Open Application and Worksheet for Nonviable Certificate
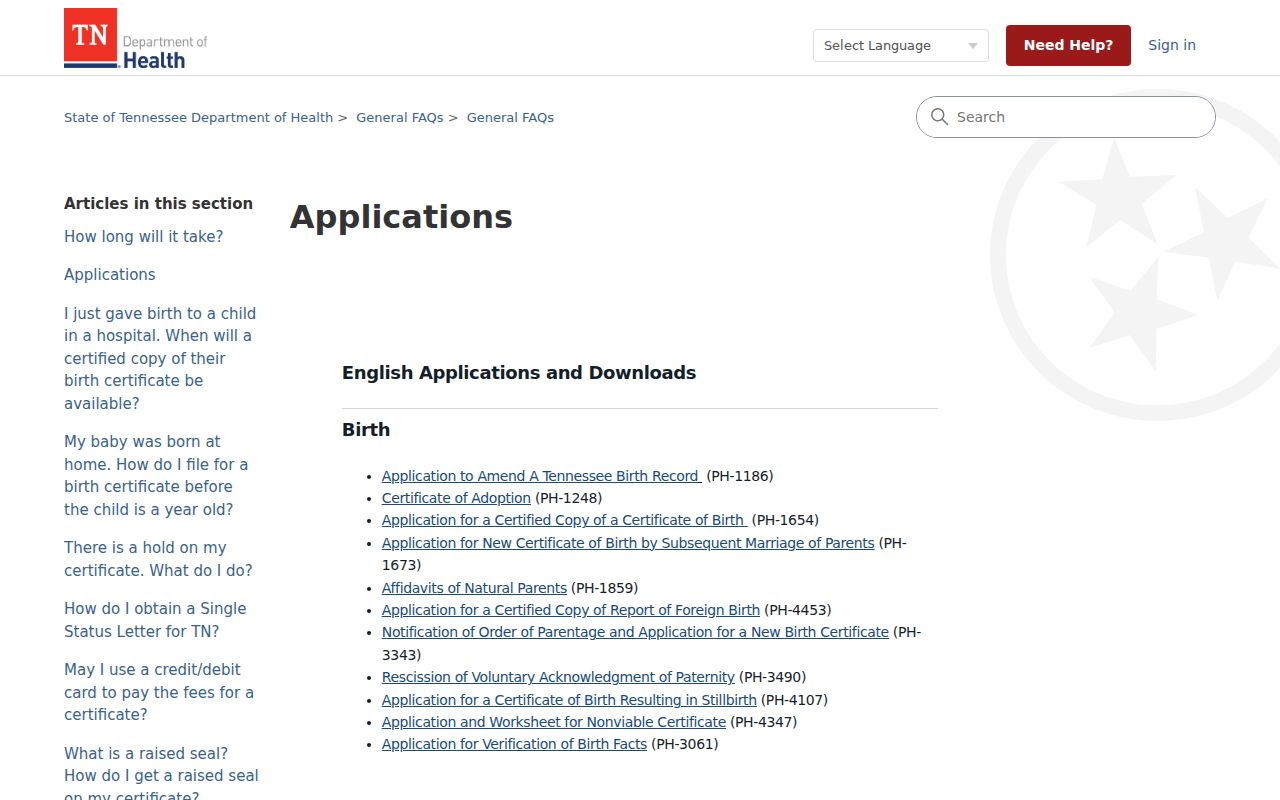Screen dimensions: 1280x800 pos(554,722)
